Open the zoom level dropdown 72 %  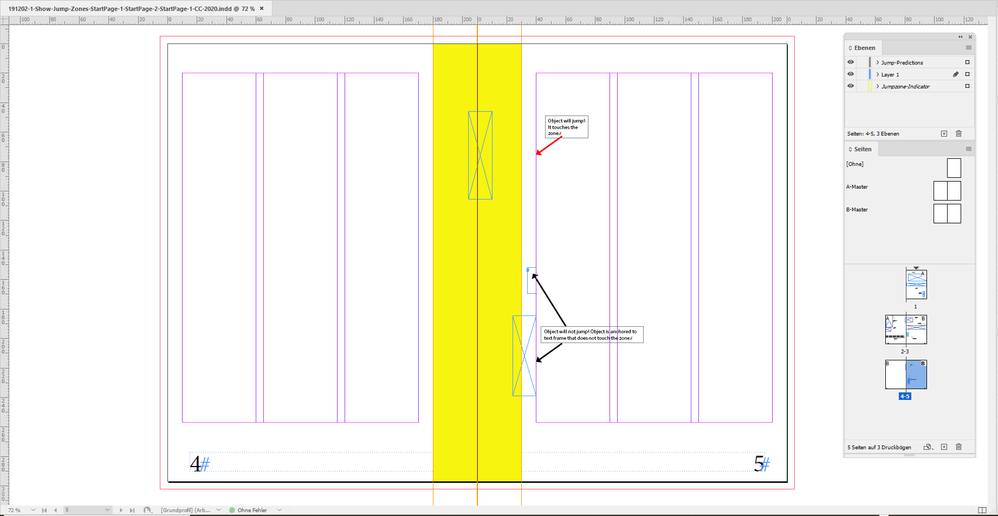[x=32, y=510]
